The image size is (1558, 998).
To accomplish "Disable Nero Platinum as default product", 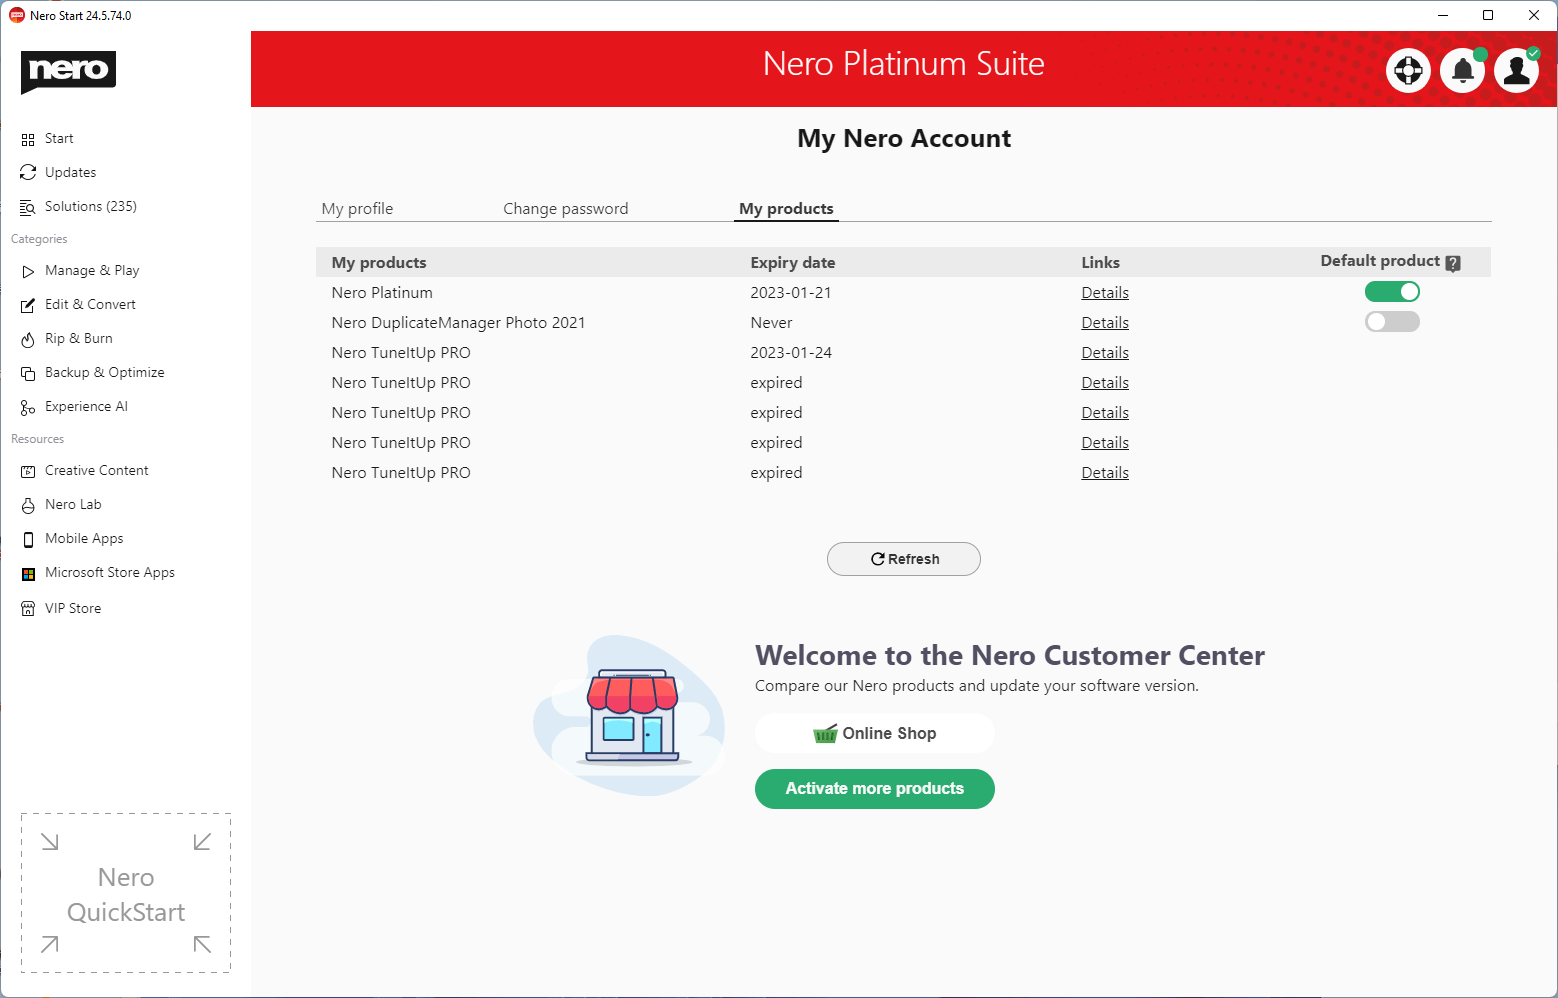I will [1392, 292].
